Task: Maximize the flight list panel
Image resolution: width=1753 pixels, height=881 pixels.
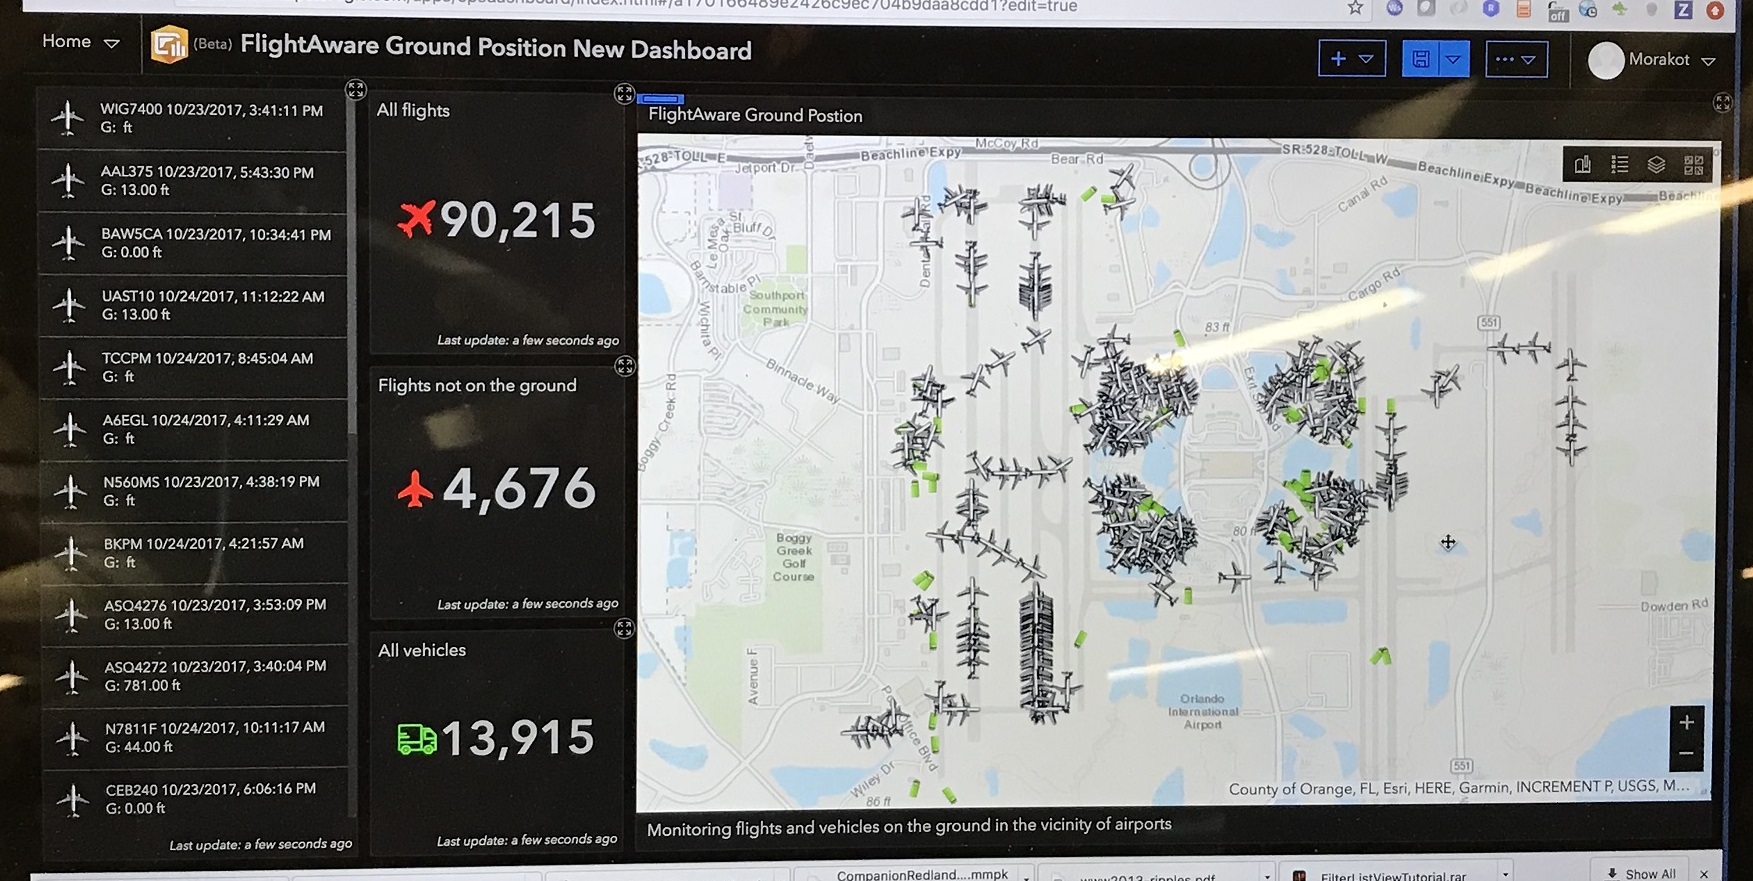Action: click(356, 90)
